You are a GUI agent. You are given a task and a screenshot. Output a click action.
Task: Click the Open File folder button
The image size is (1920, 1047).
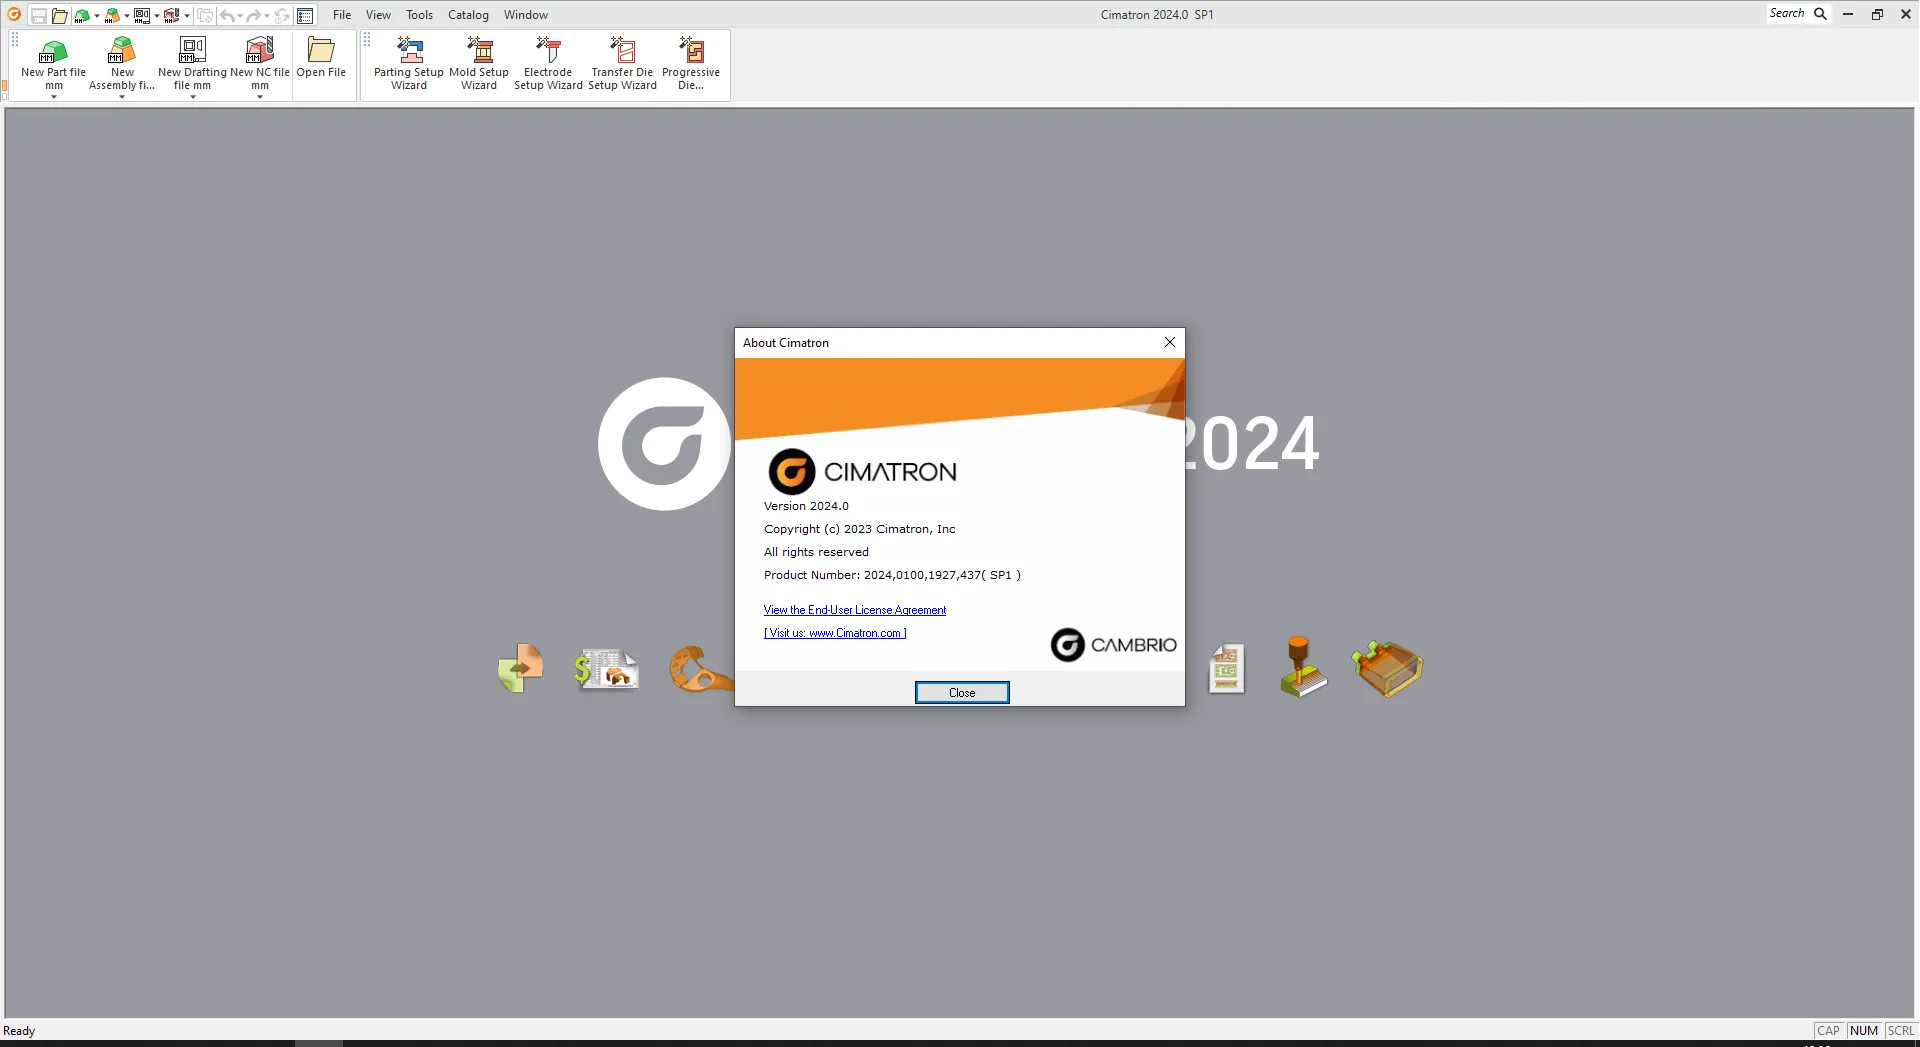click(x=321, y=58)
